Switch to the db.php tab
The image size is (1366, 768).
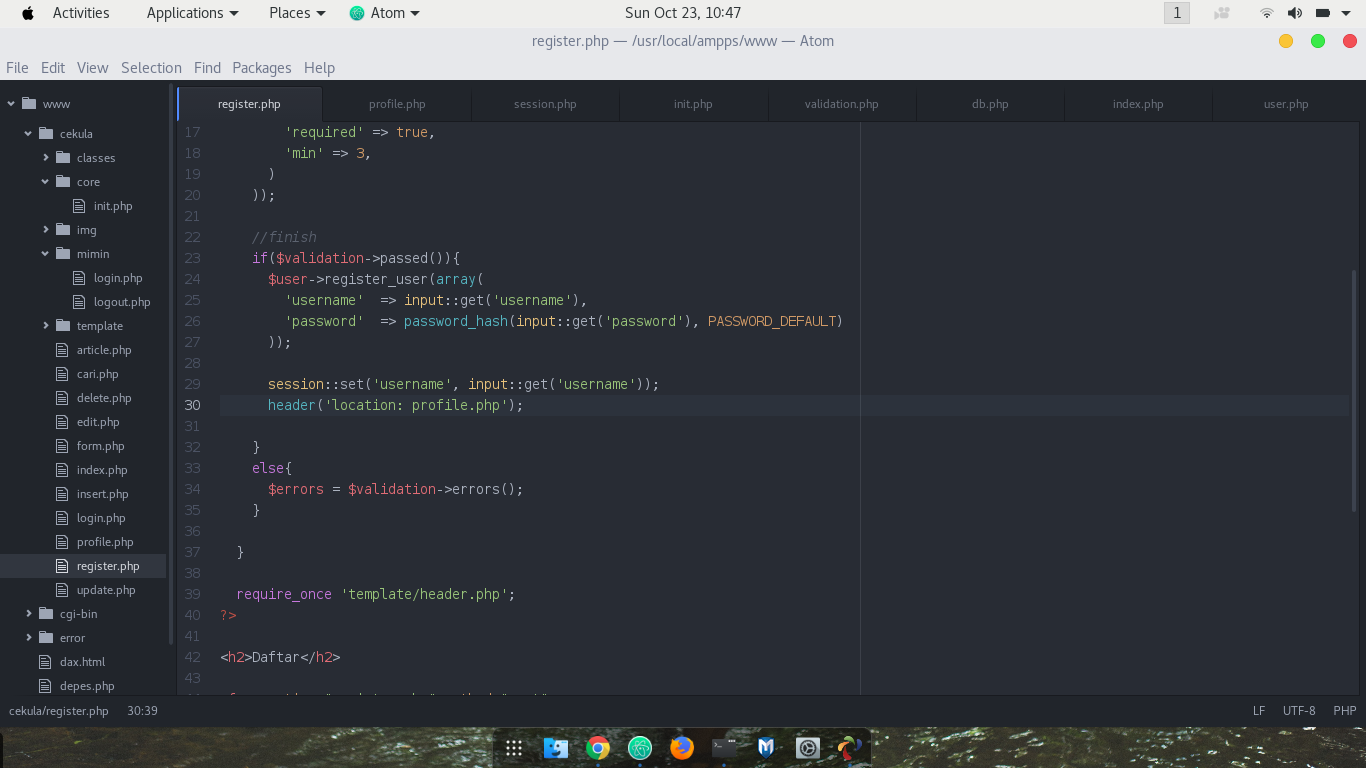pyautogui.click(x=990, y=104)
